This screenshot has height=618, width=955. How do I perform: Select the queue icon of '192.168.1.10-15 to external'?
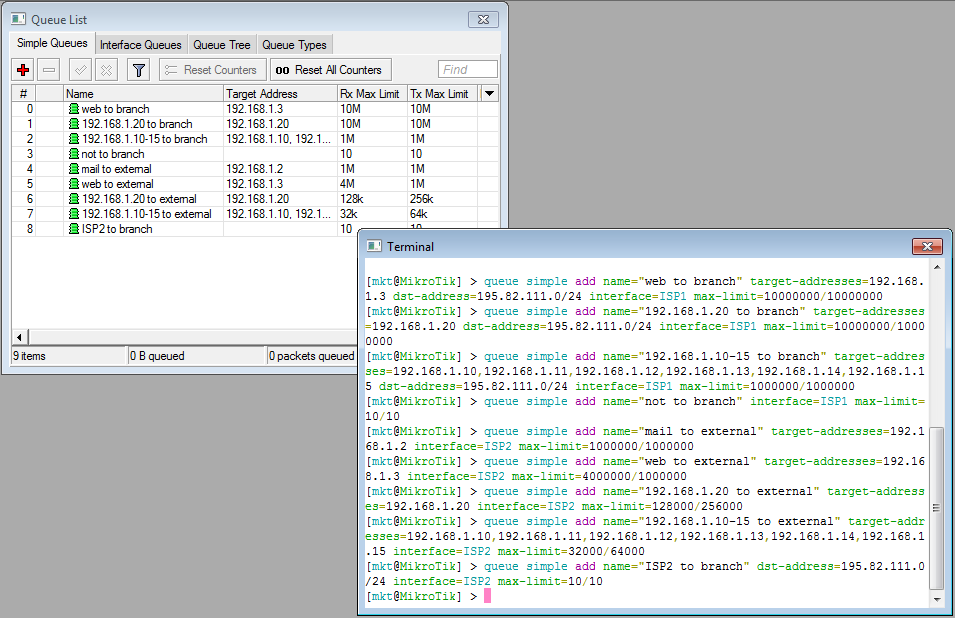pos(74,214)
